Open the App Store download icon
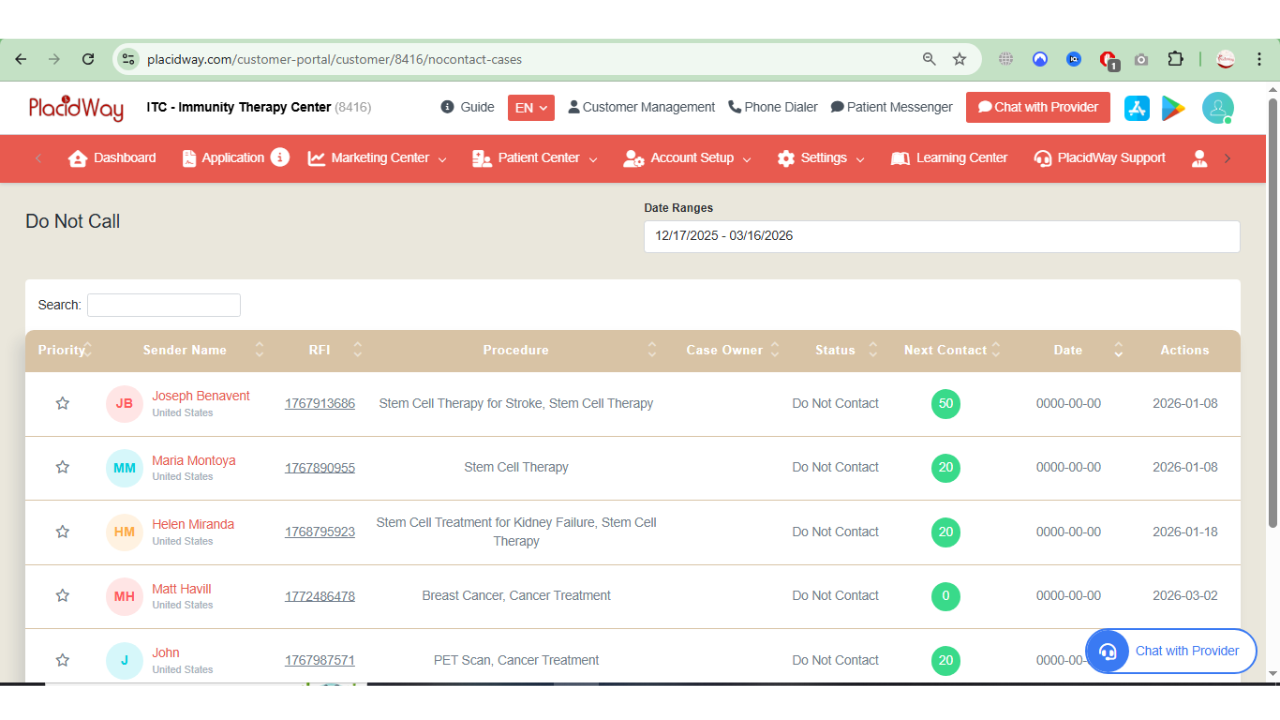 pyautogui.click(x=1137, y=108)
